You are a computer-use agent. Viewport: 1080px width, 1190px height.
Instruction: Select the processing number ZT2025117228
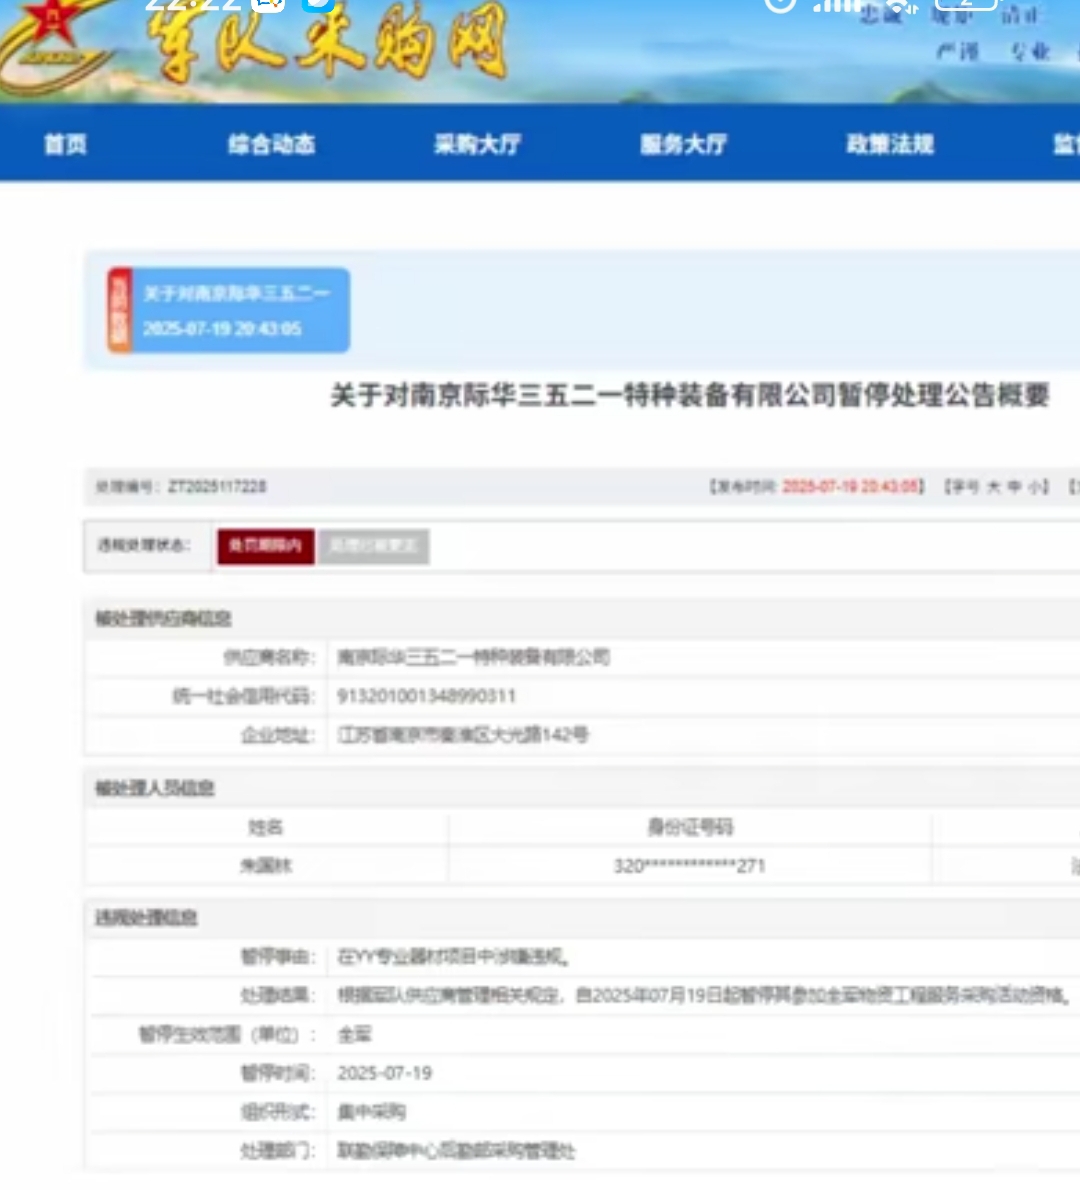click(217, 486)
